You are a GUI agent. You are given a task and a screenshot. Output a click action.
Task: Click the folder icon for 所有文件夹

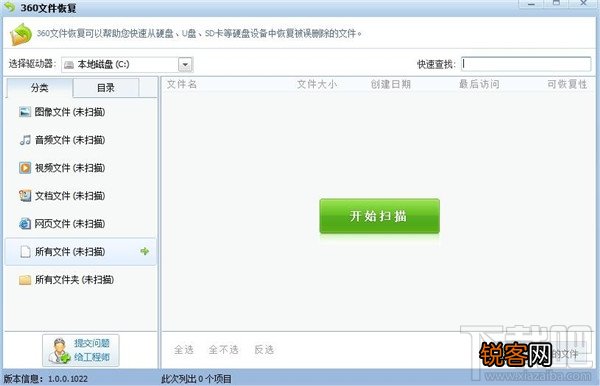tap(25, 280)
